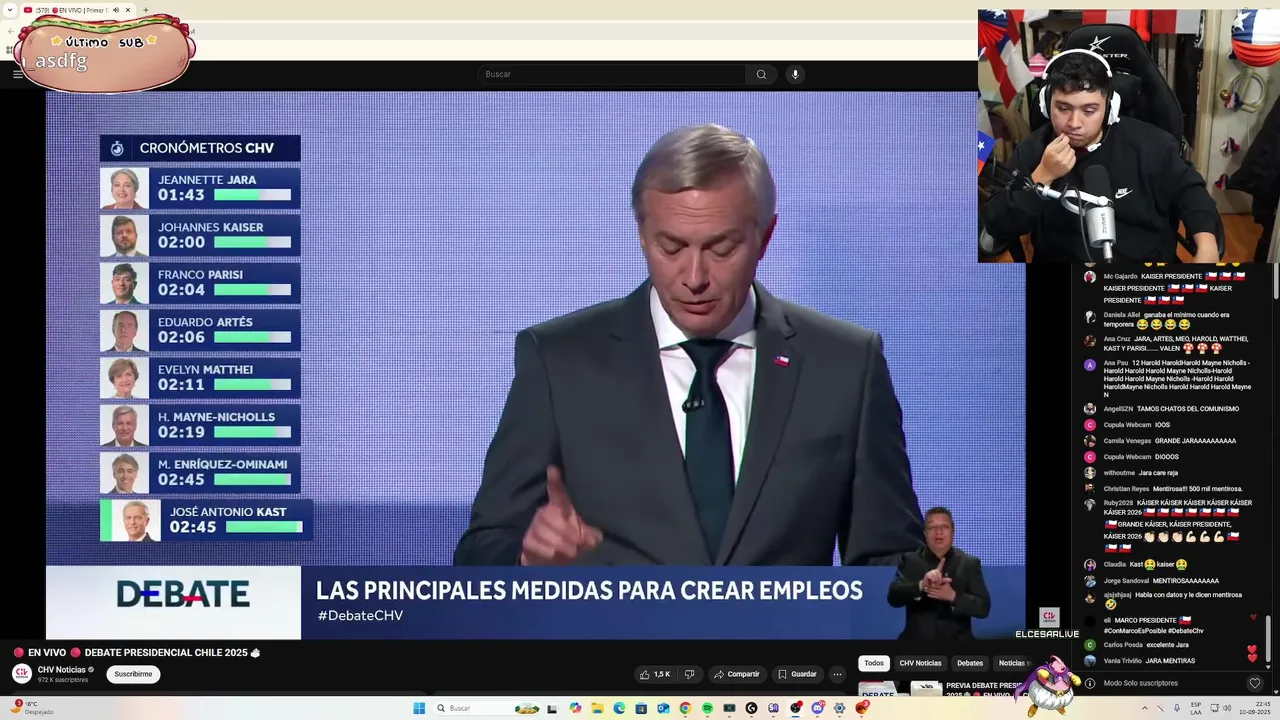Viewport: 1280px width, 720px height.
Task: Select the EN VIVO browser tab
Action: click(78, 10)
